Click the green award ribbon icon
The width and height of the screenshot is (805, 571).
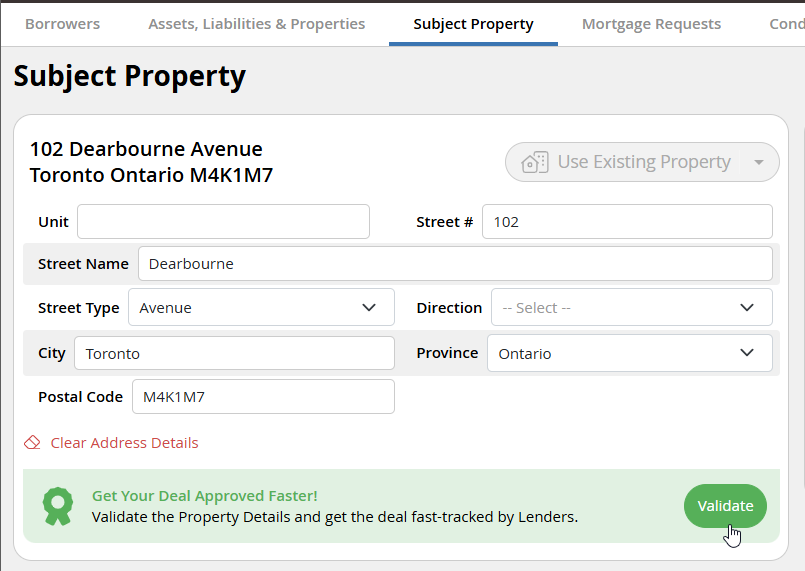coord(58,506)
